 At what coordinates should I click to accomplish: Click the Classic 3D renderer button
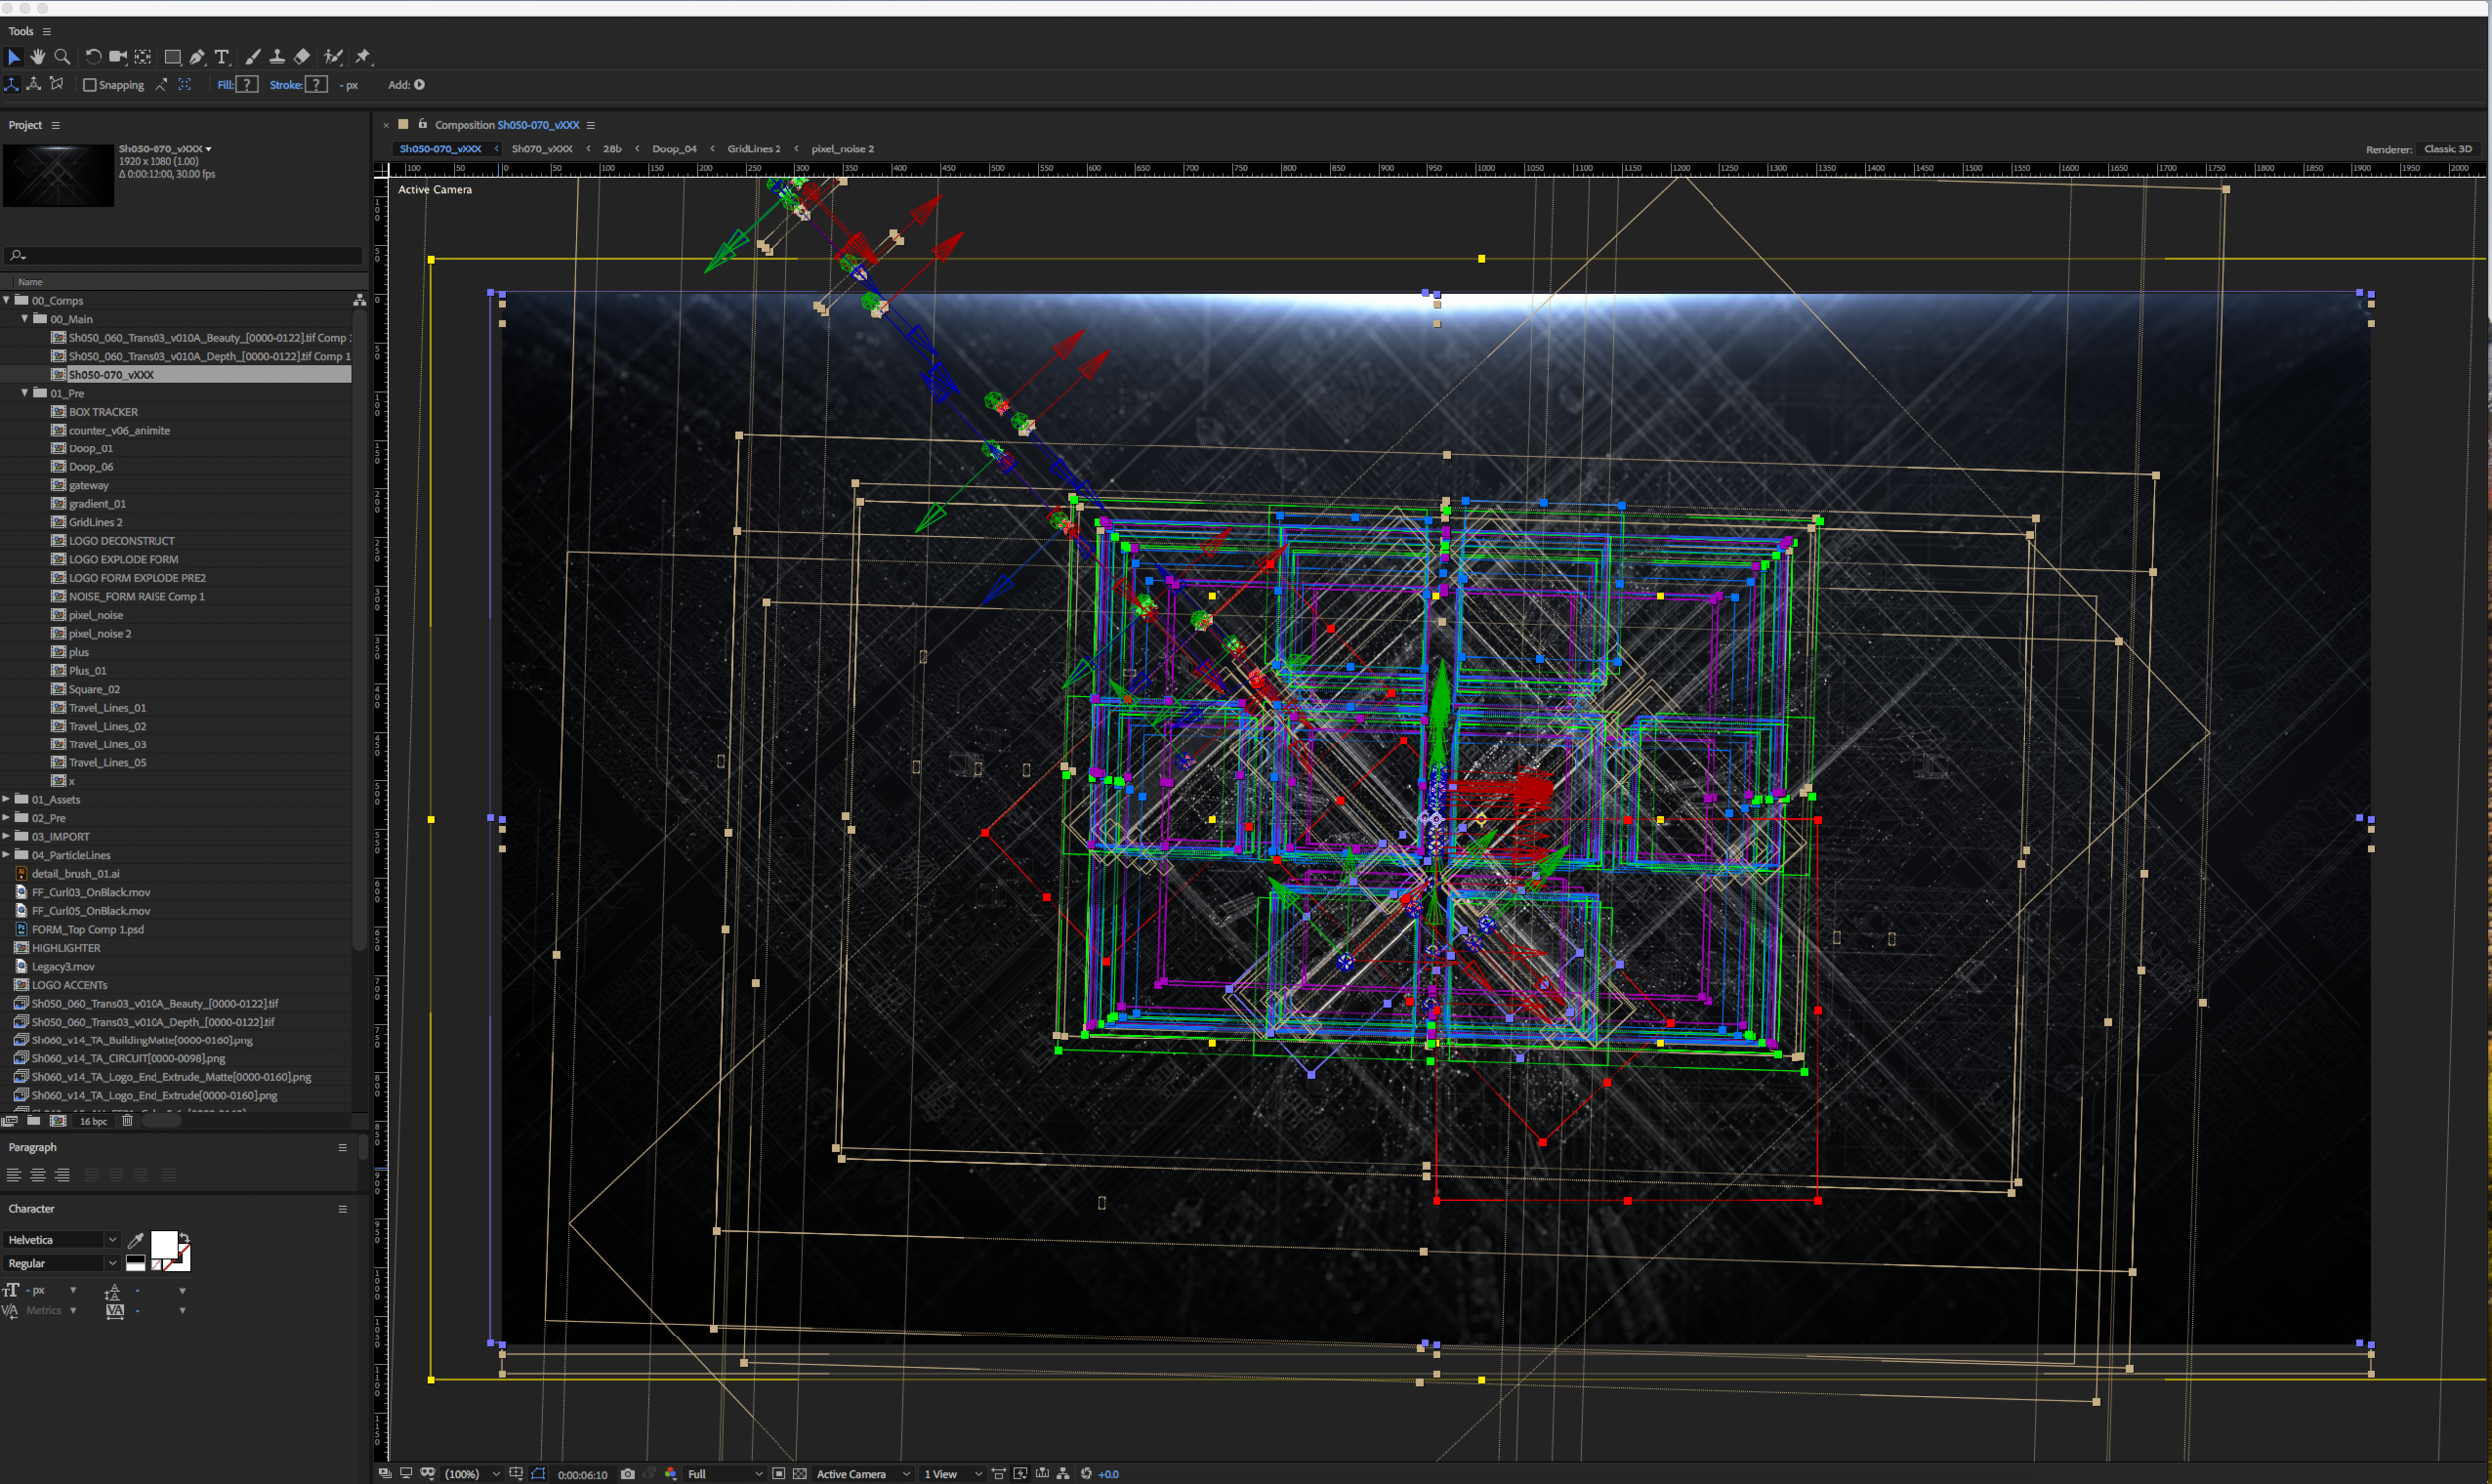tap(2448, 149)
